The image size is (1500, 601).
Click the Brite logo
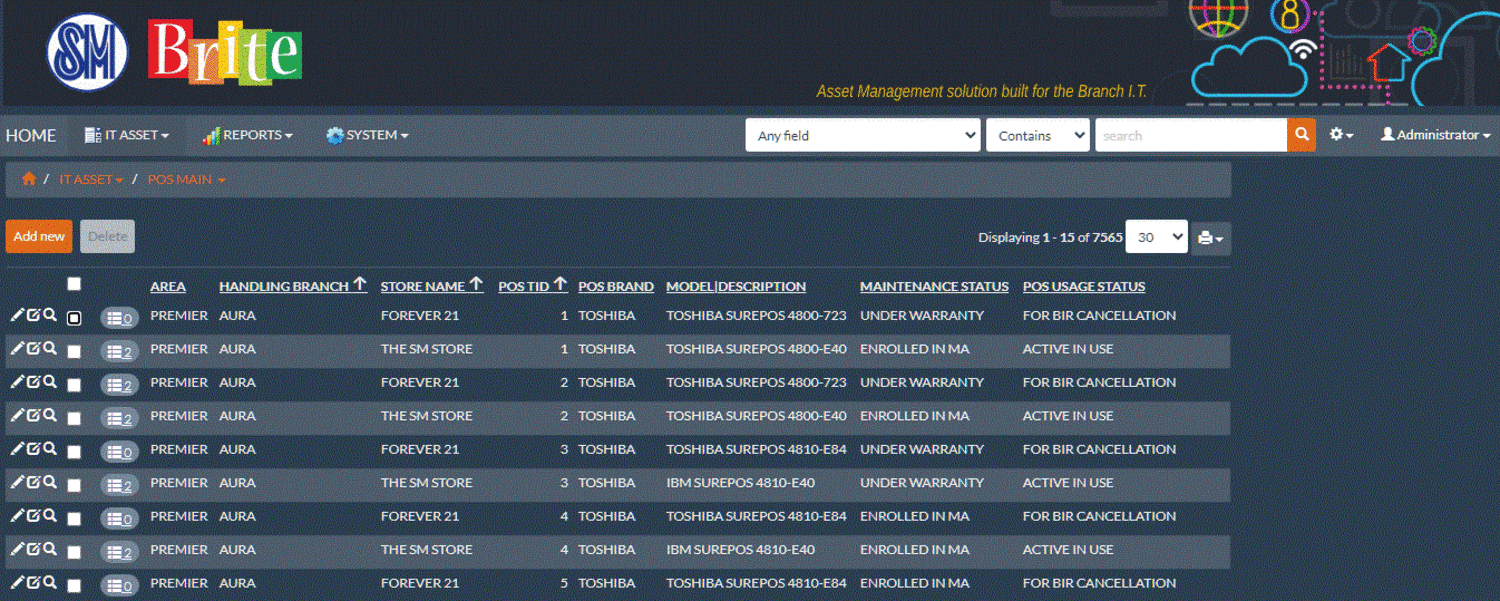click(x=225, y=51)
